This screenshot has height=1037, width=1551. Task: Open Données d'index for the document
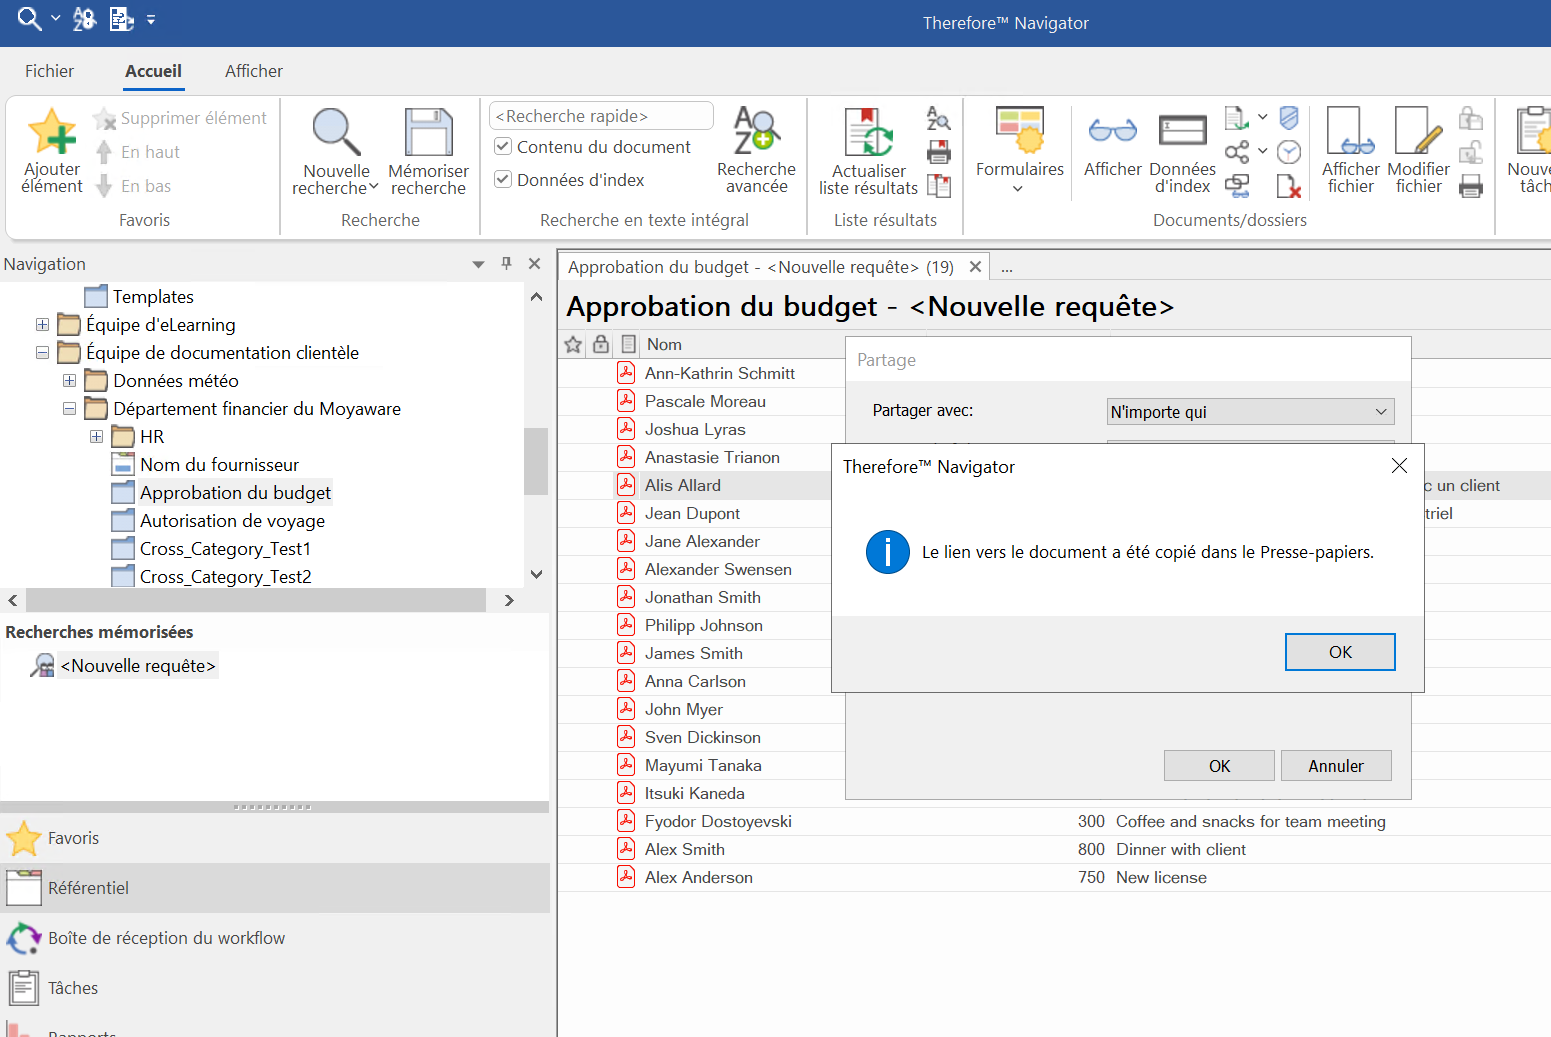coord(1183,150)
